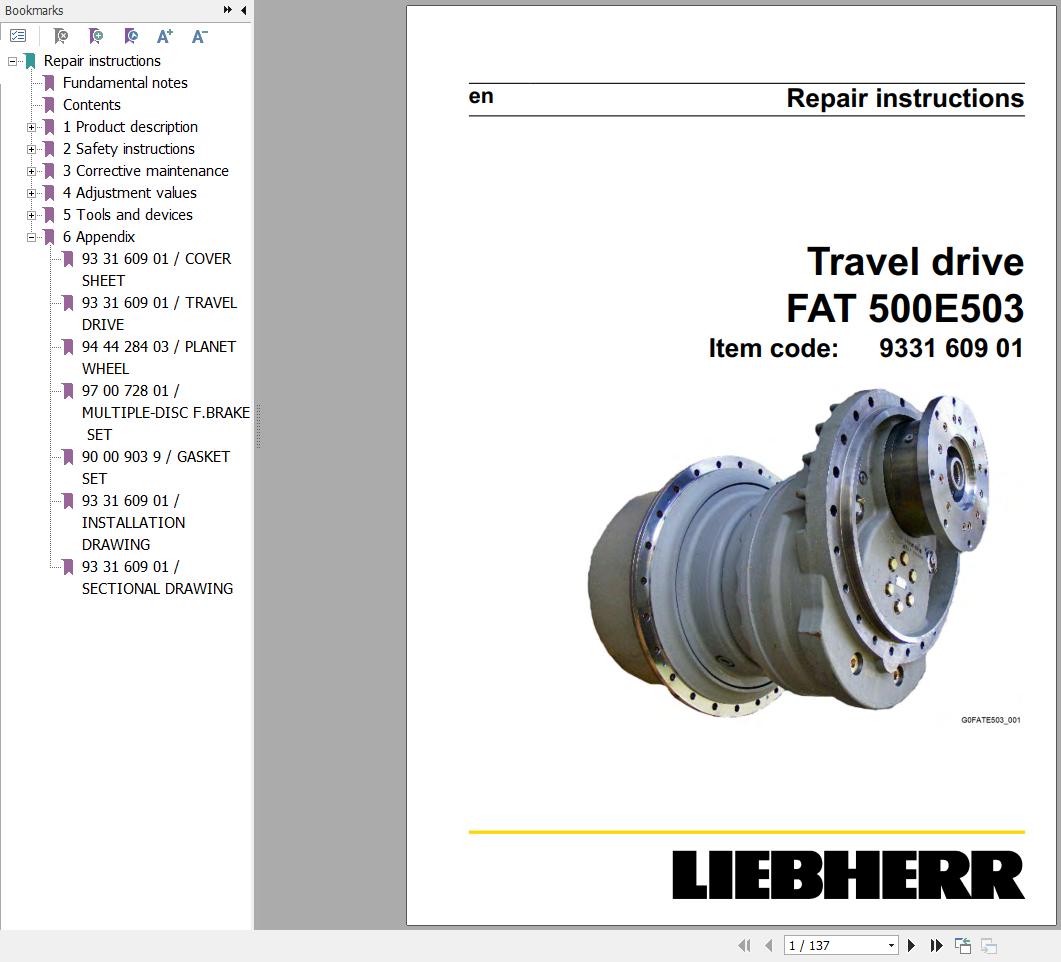Select 5 Tools and devices bookmark

tap(128, 214)
